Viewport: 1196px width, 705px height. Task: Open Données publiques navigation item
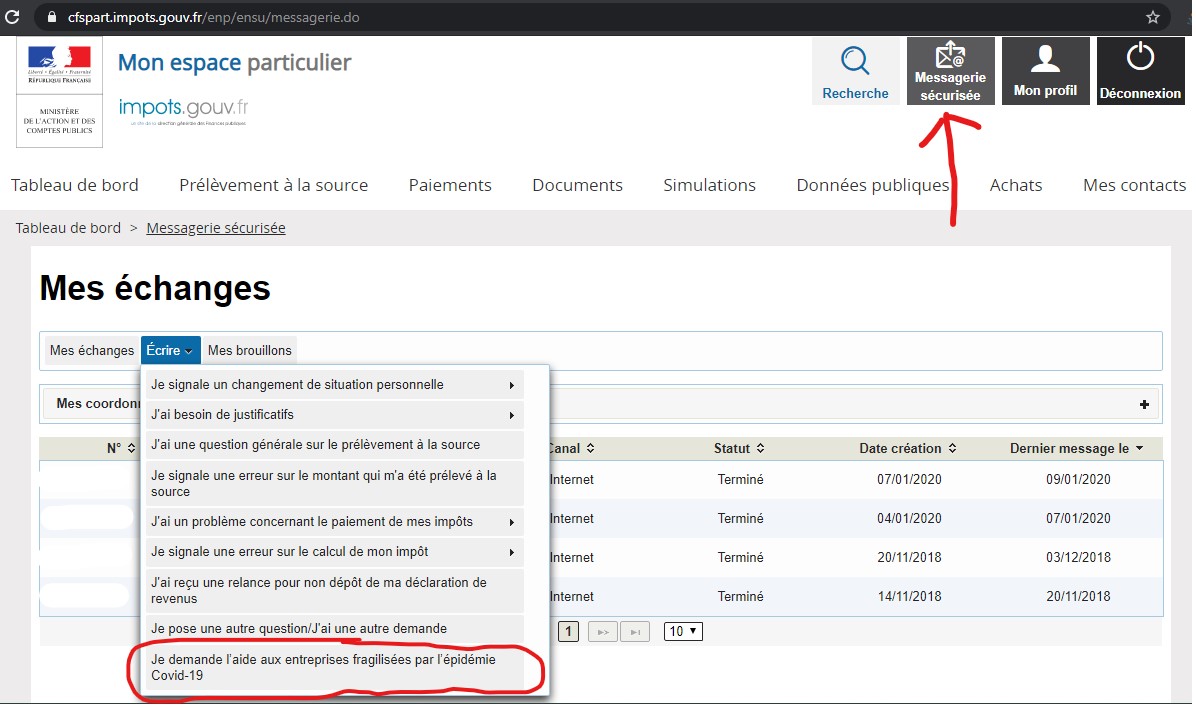click(x=873, y=185)
